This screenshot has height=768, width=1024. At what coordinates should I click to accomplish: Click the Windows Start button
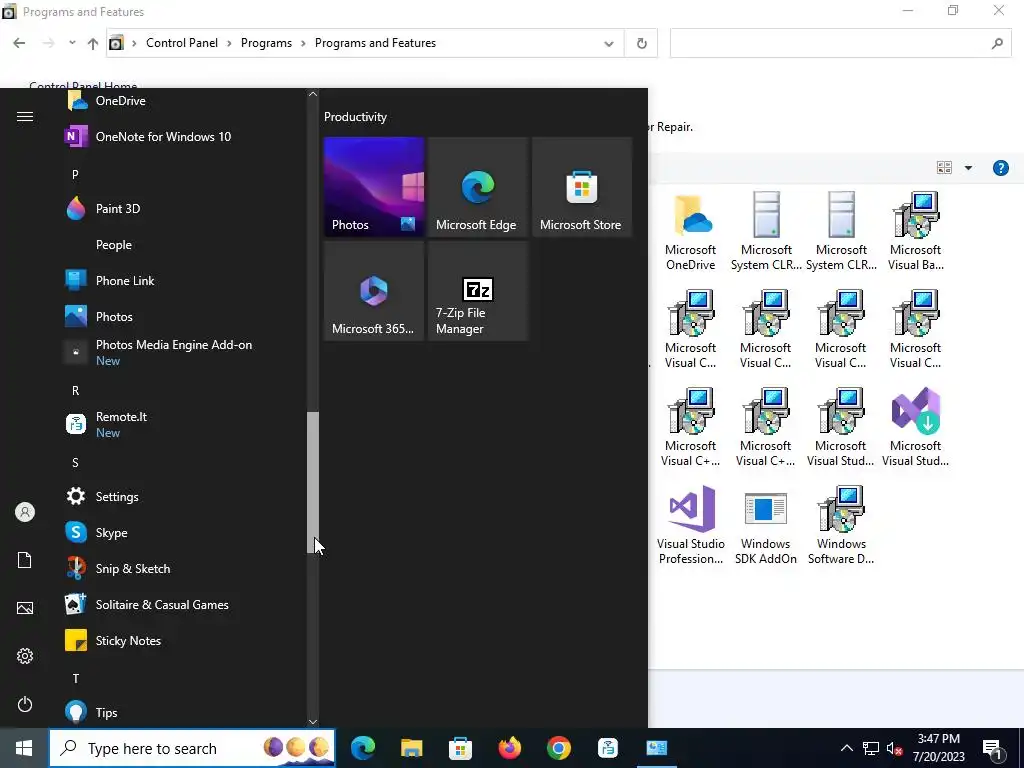(x=24, y=748)
